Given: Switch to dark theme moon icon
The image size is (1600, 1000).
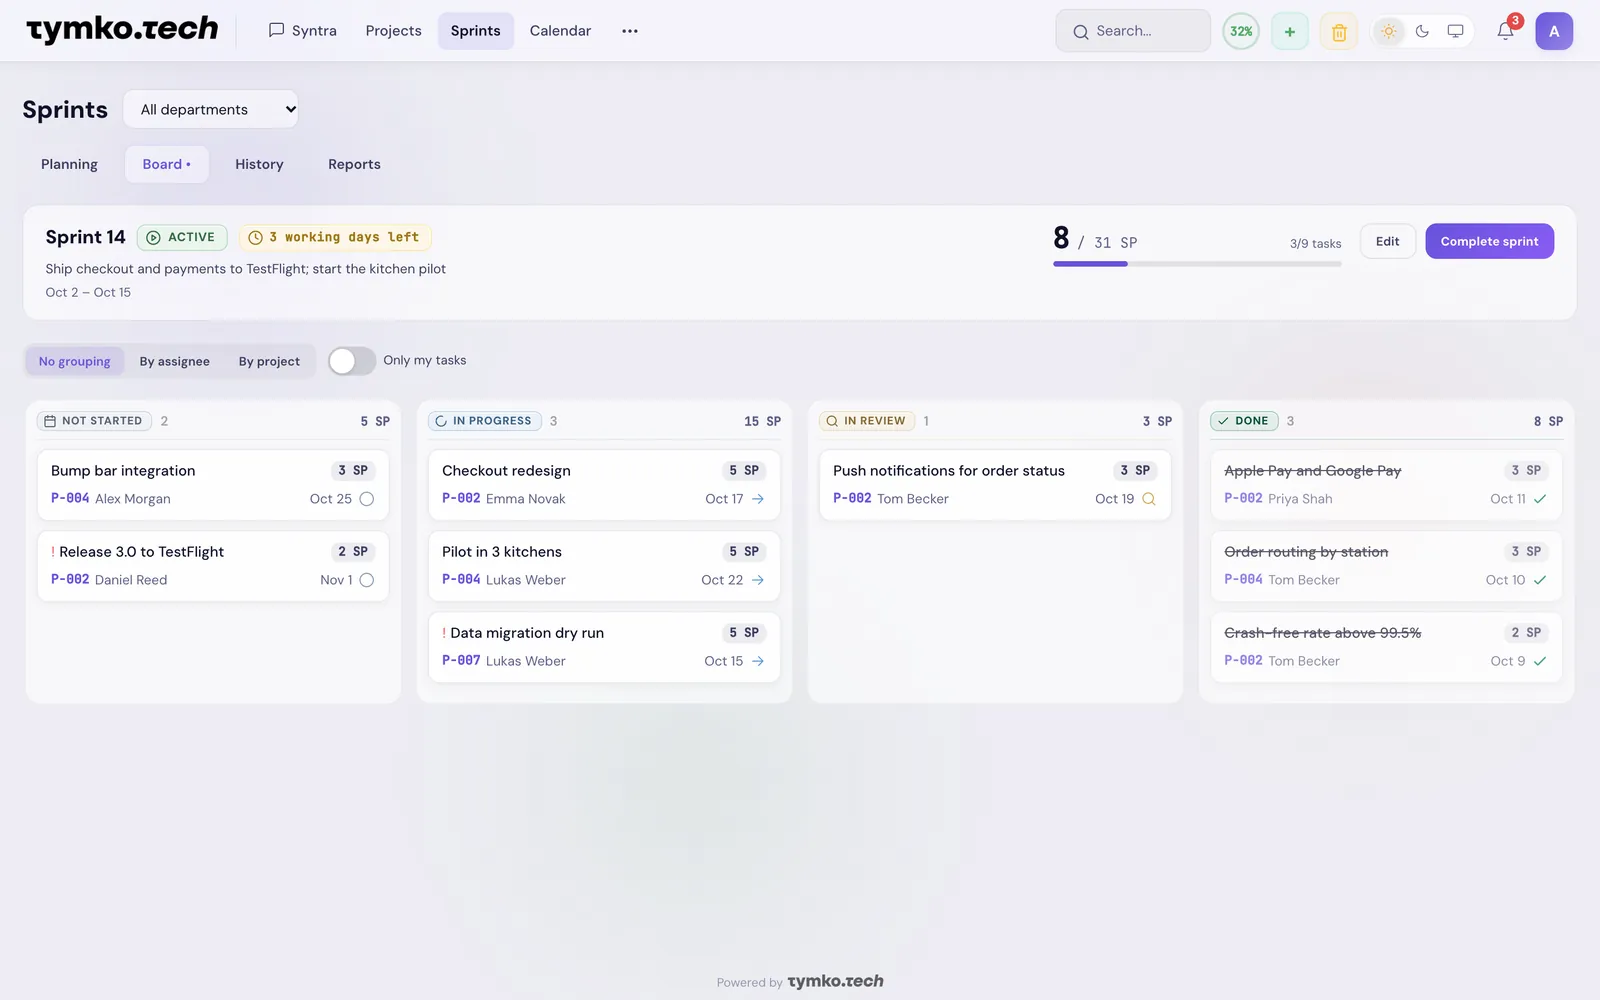Looking at the screenshot, I should [x=1422, y=31].
